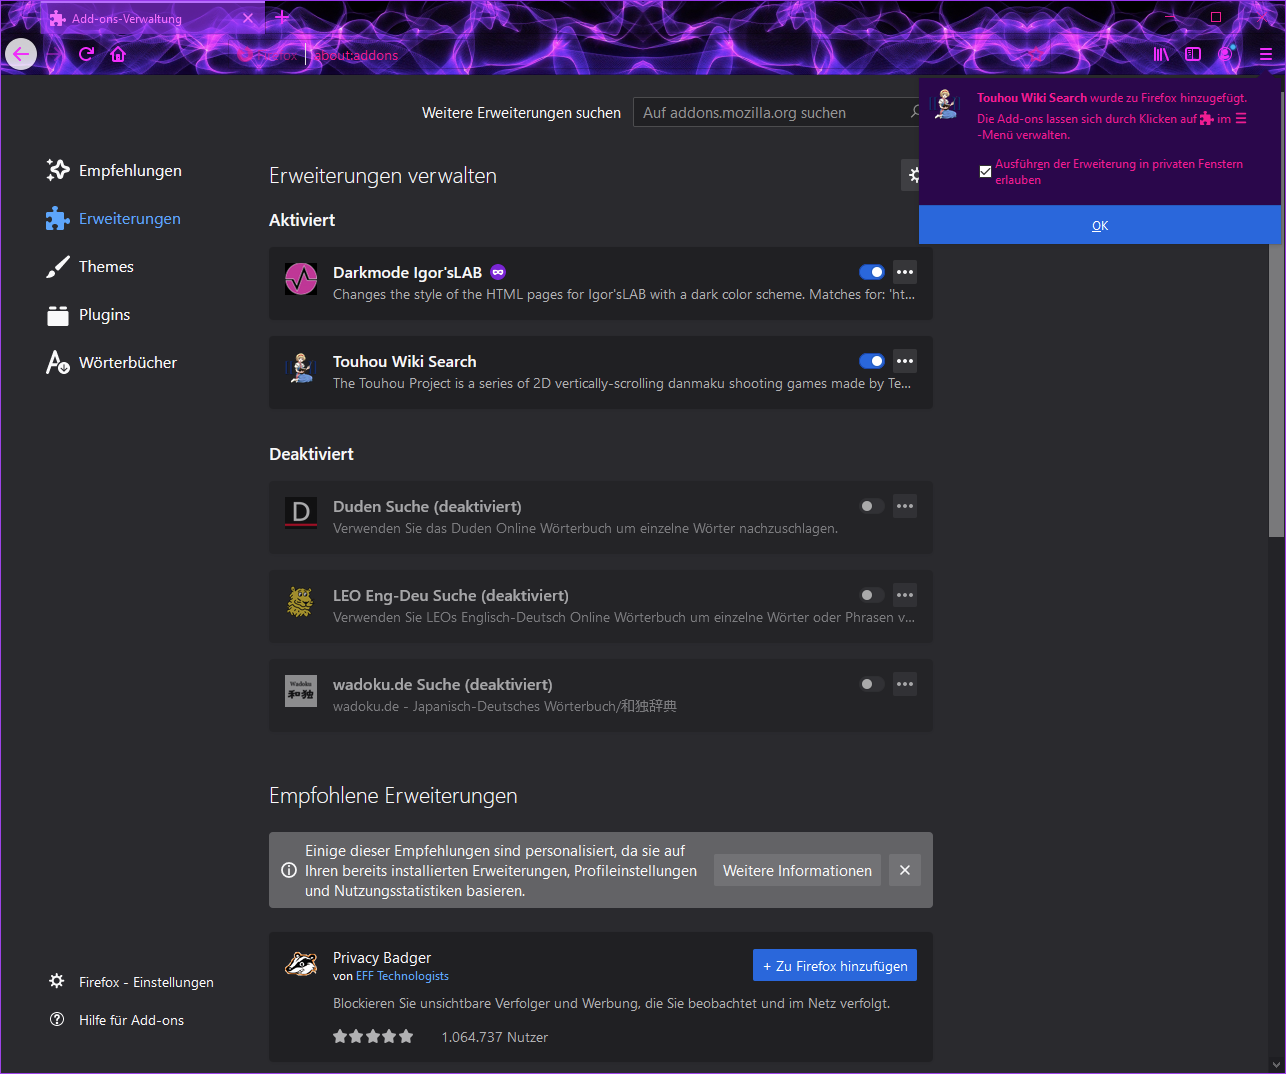Open the tools gear for all add-ons
Image resolution: width=1286 pixels, height=1074 pixels.
[x=911, y=175]
